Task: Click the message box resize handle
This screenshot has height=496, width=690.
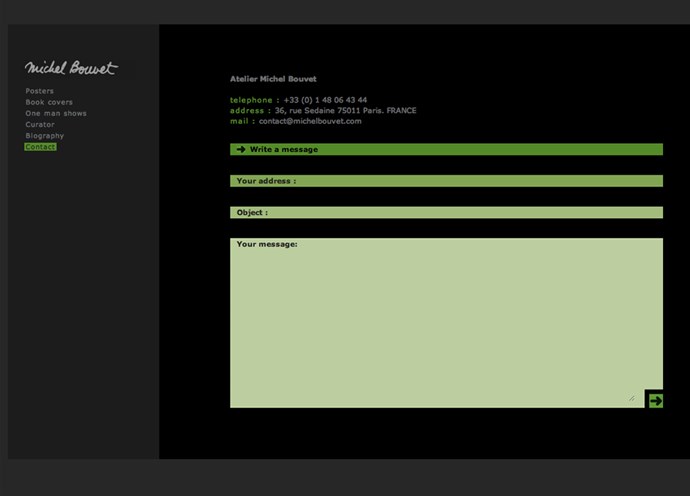Action: 632,398
